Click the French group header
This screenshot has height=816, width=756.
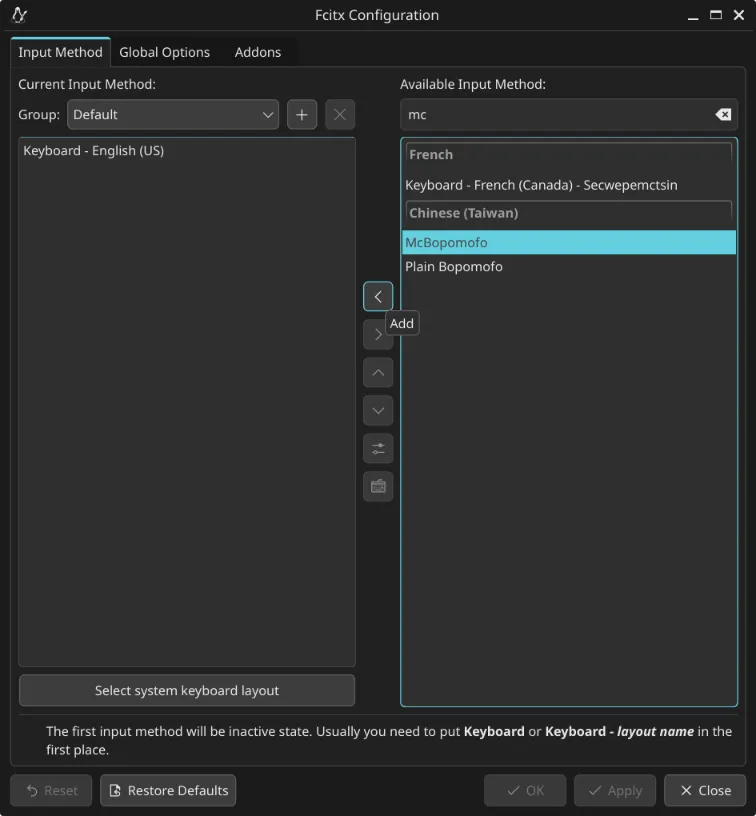pyautogui.click(x=569, y=155)
